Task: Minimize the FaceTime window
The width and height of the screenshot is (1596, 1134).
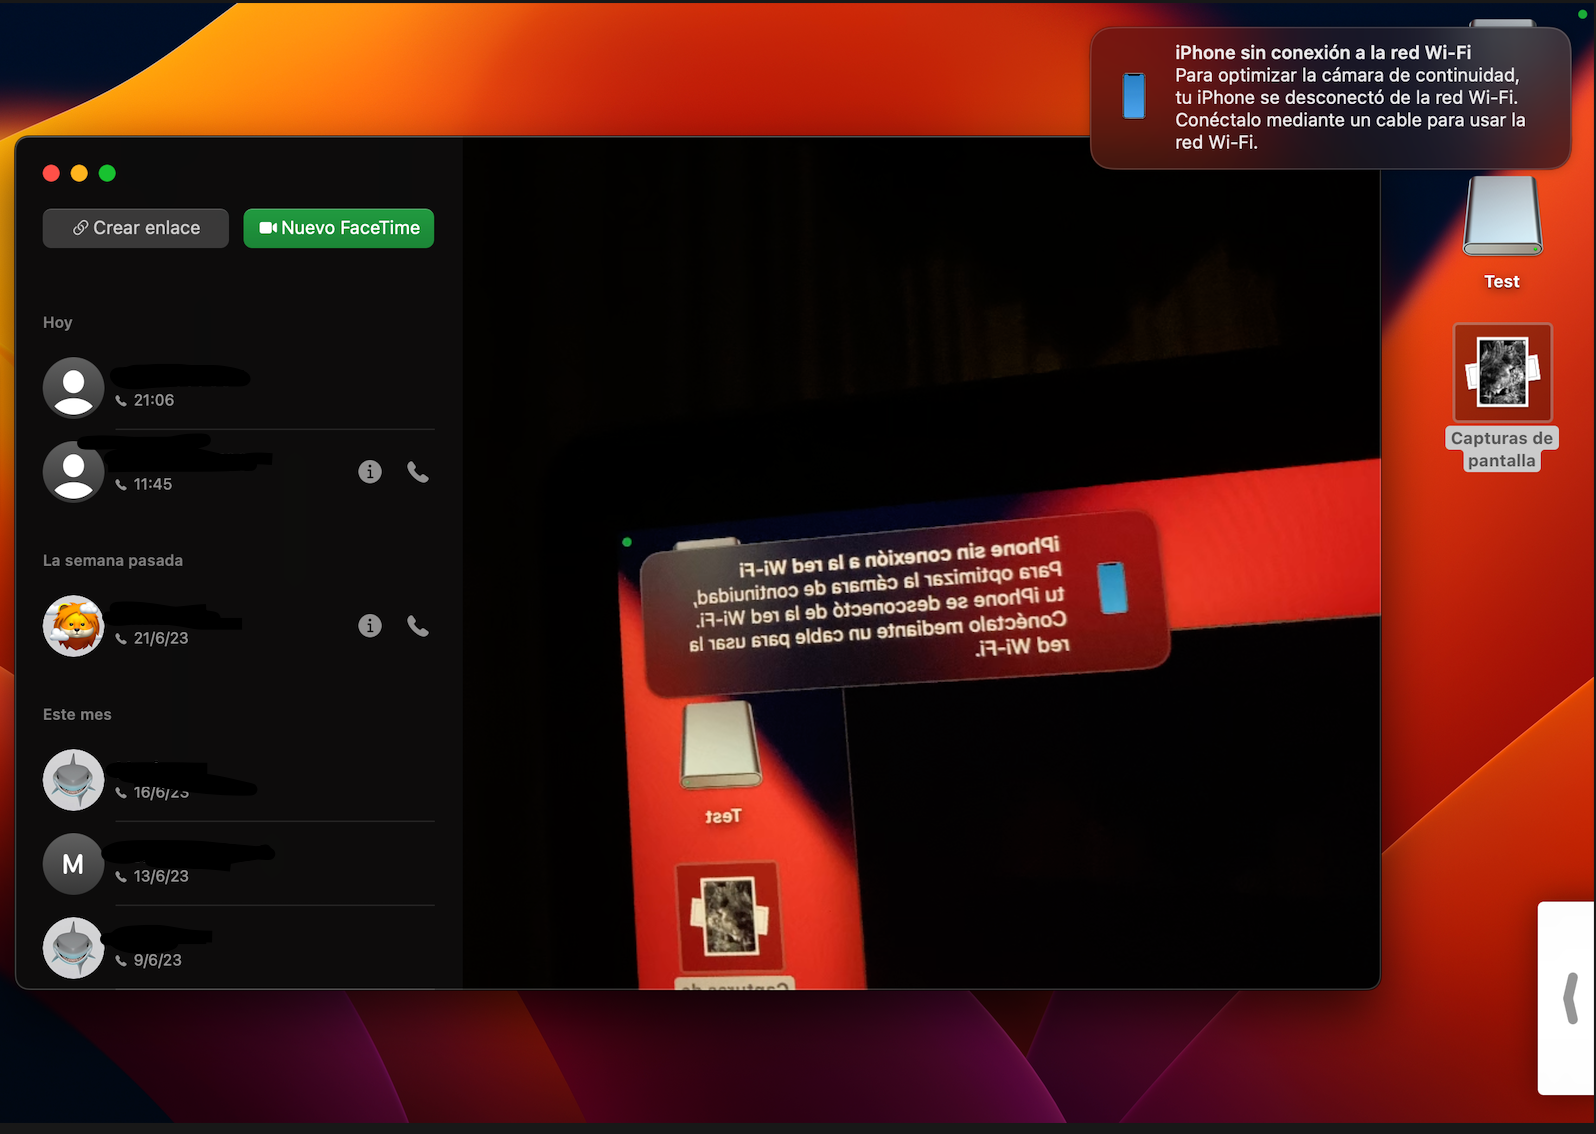Action: (79, 173)
